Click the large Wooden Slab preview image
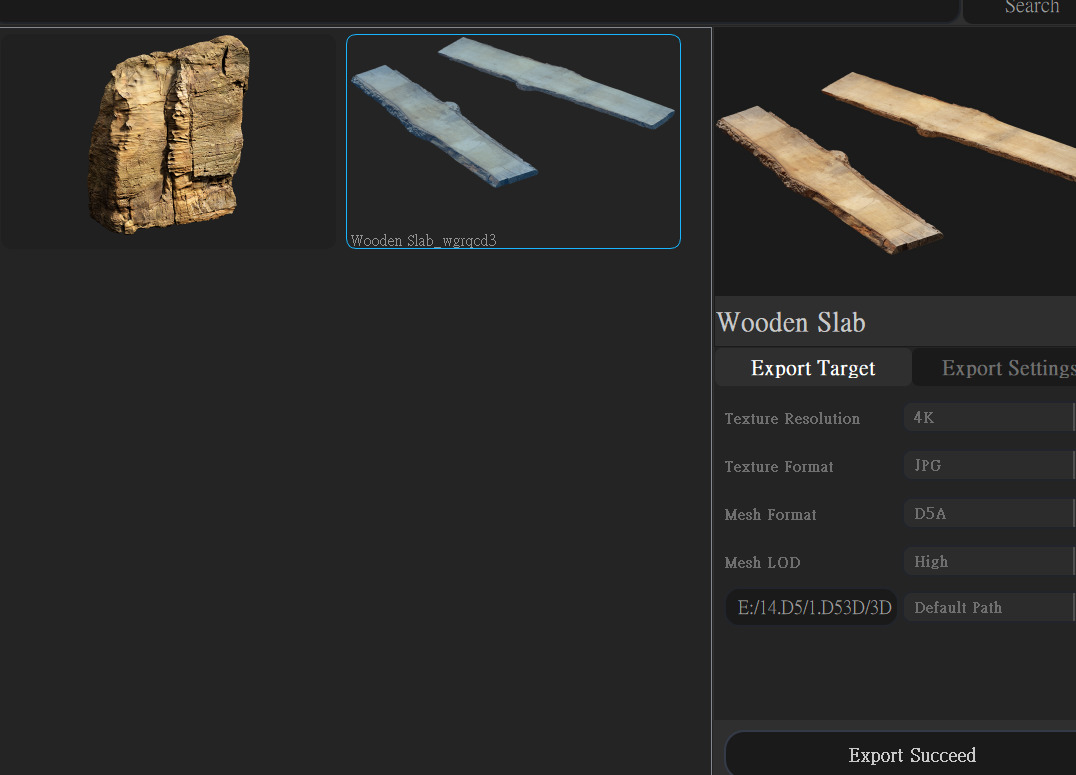Image resolution: width=1076 pixels, height=775 pixels. click(x=895, y=163)
